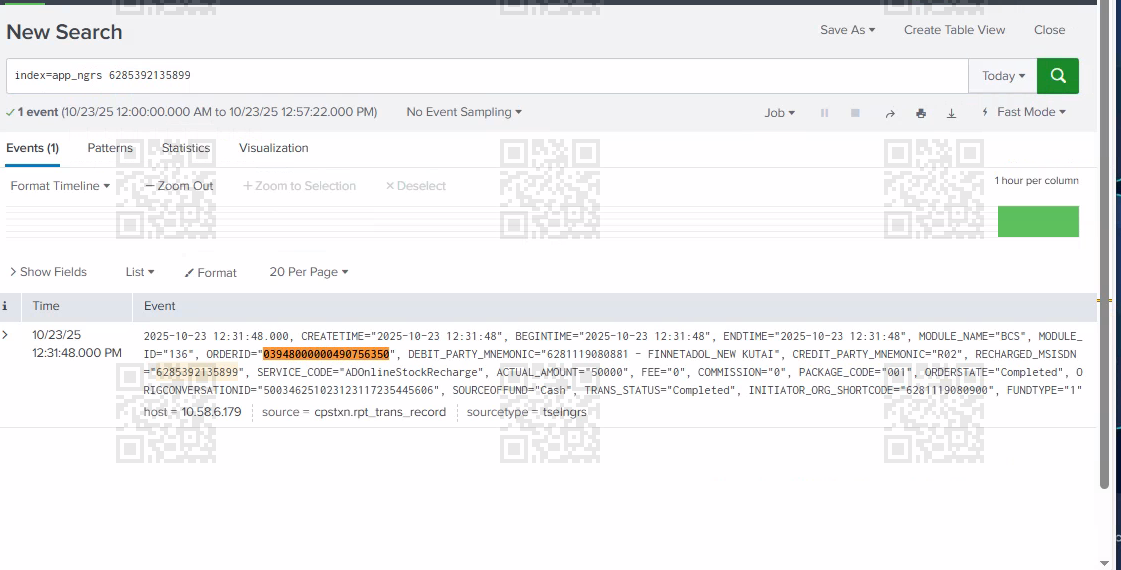Click highlighted ORDERID value 03948000000490756350
The height and width of the screenshot is (570, 1121).
pyautogui.click(x=326, y=354)
